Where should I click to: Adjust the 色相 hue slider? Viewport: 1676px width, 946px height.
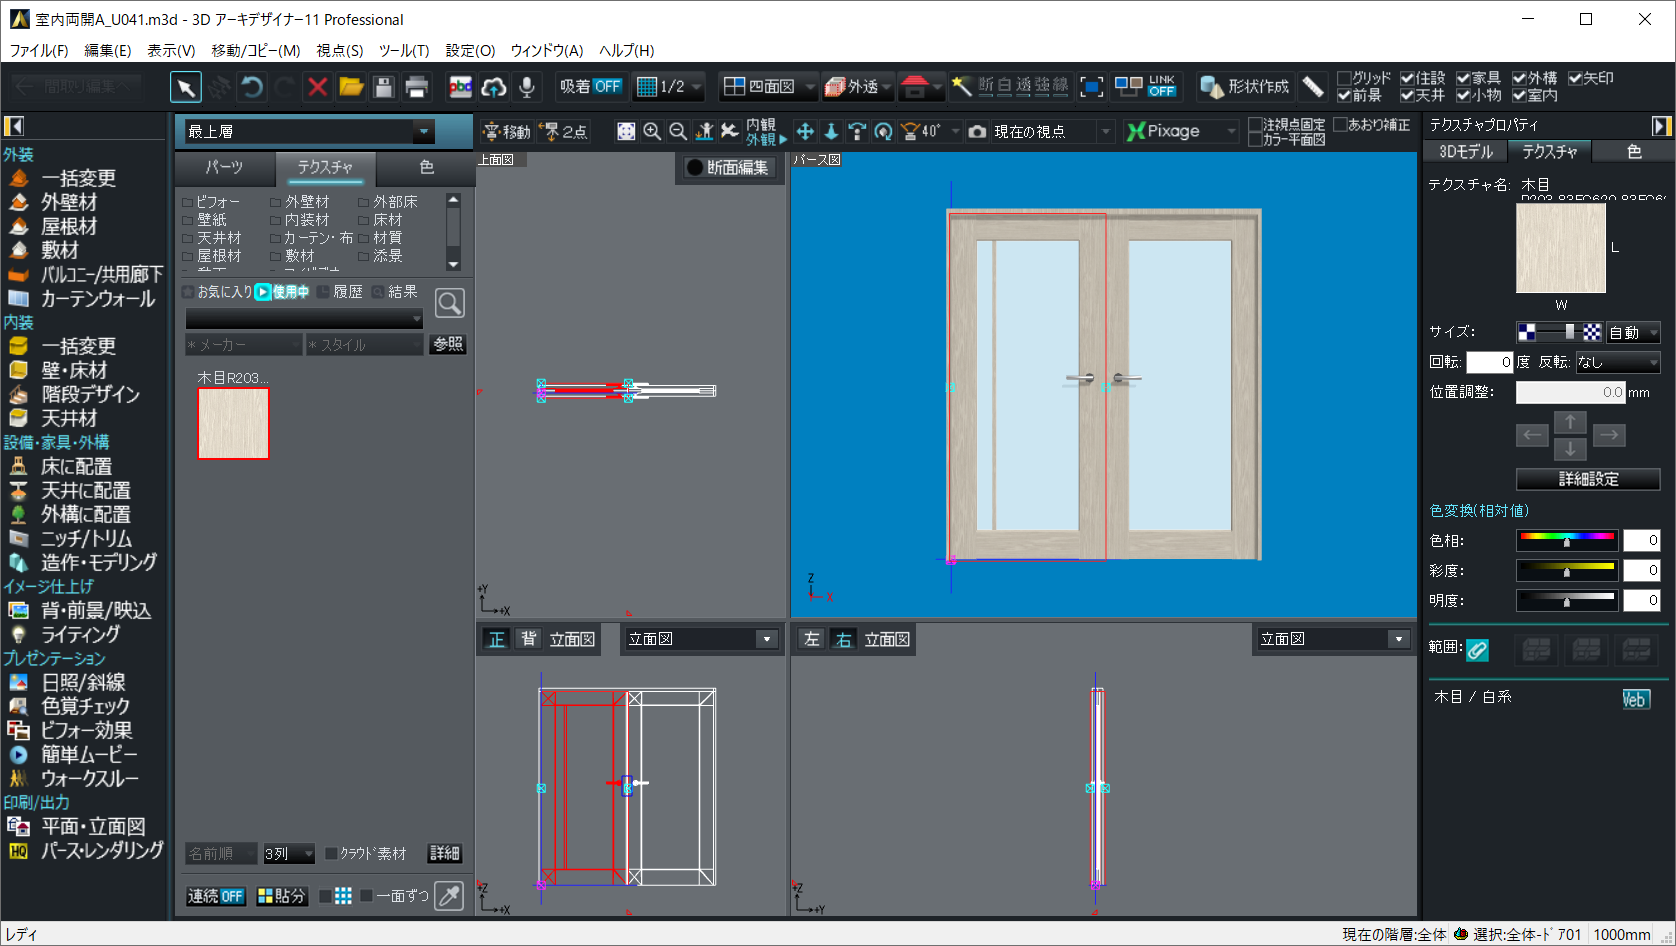(x=1566, y=540)
